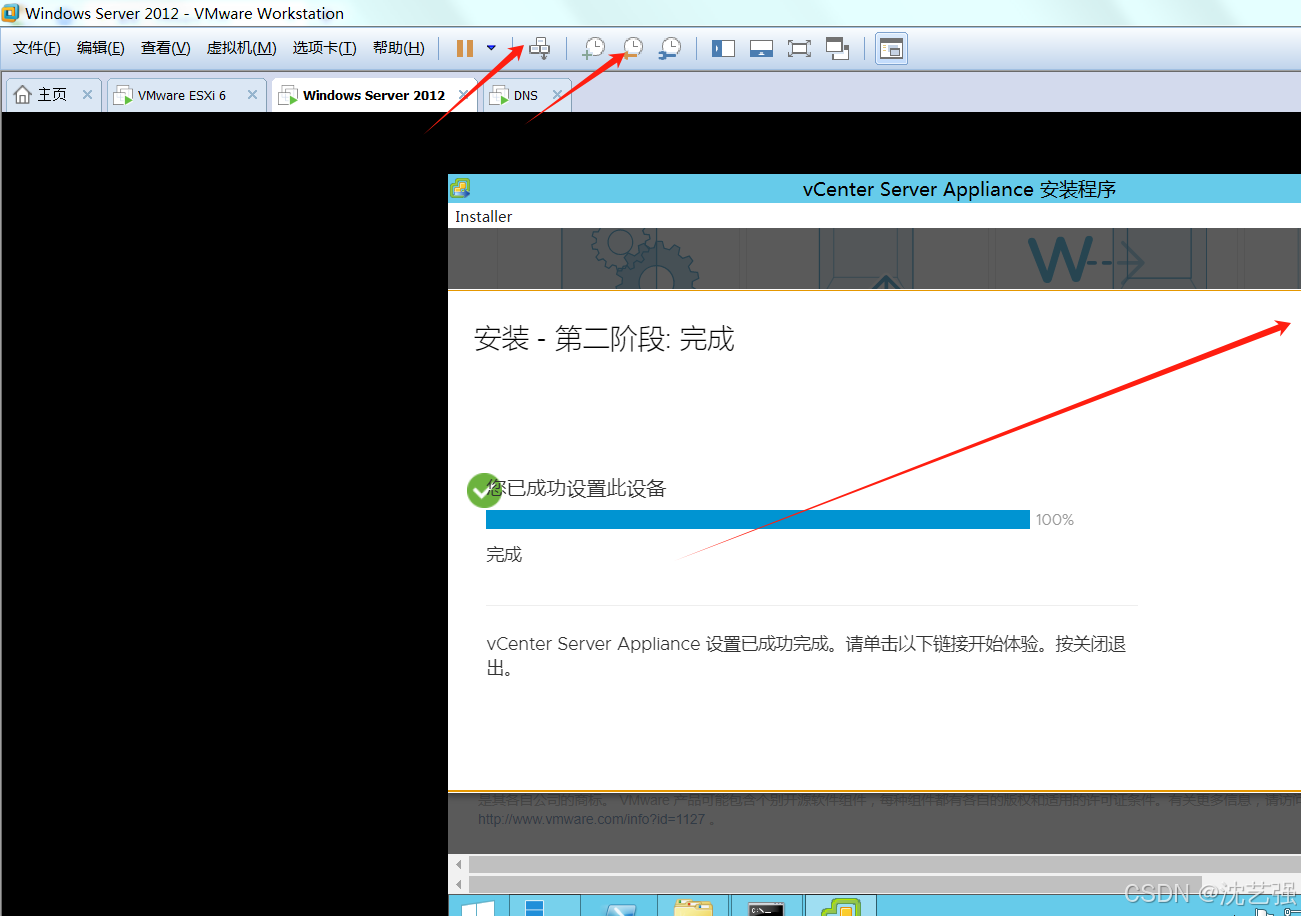The height and width of the screenshot is (916, 1301).
Task: Click the green success checkmark icon
Action: click(x=484, y=490)
